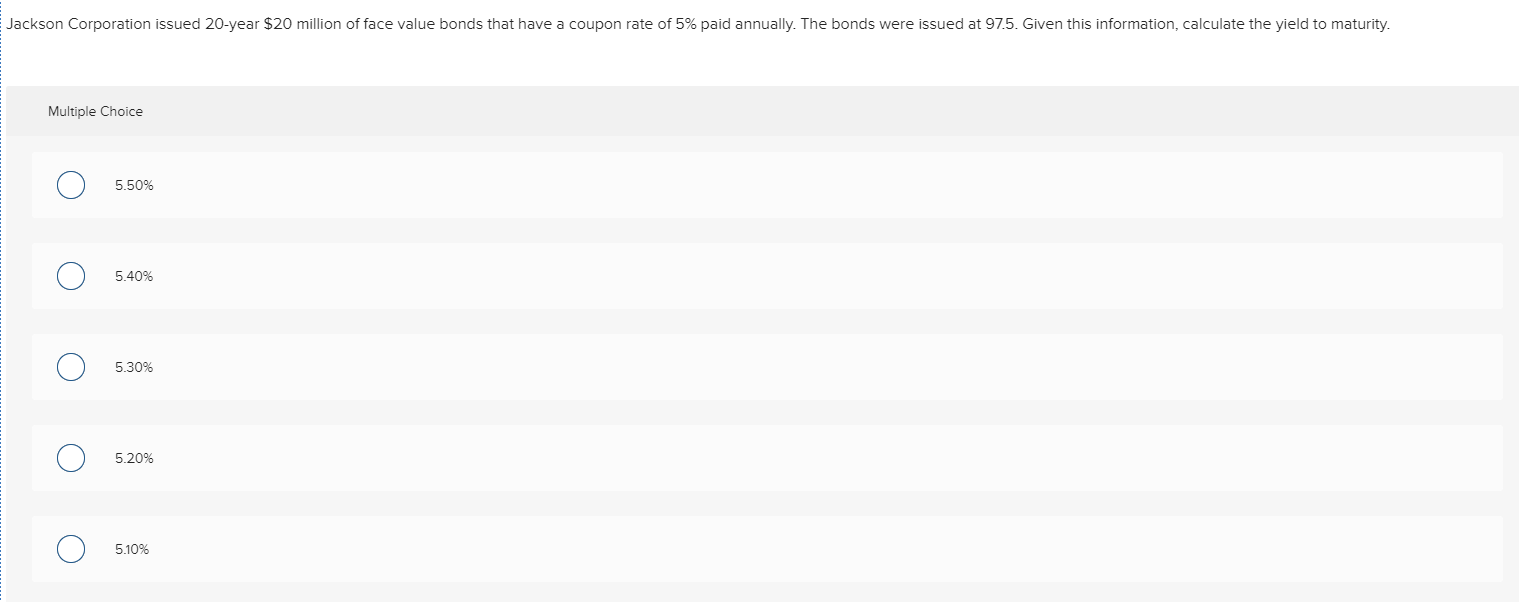Click the question text about Jackson Corporation
This screenshot has height=602, width=1519.
(x=698, y=23)
